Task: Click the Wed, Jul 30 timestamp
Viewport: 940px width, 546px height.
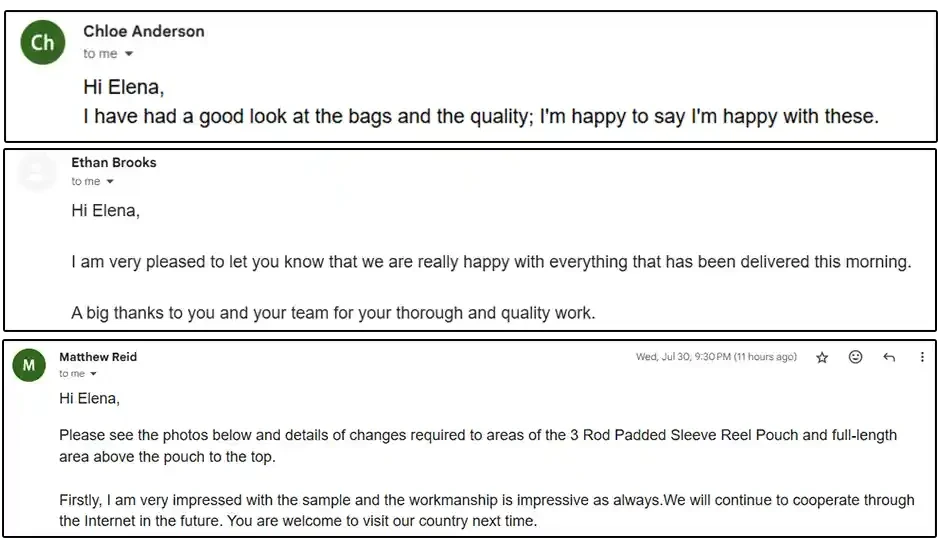Action: (716, 357)
